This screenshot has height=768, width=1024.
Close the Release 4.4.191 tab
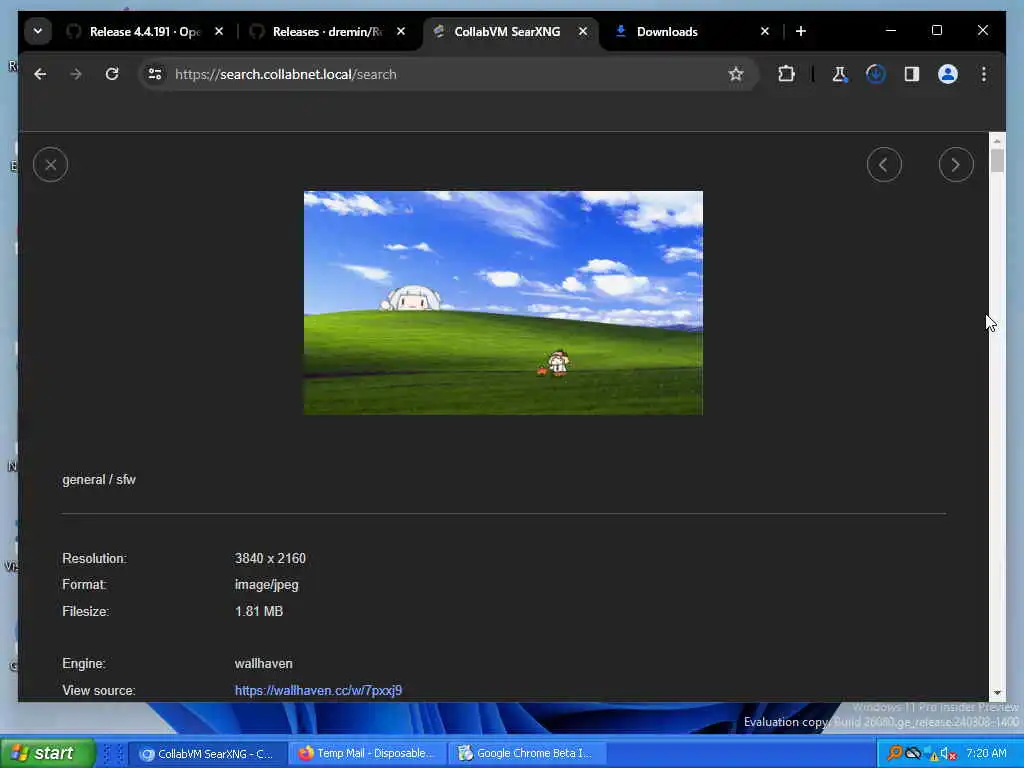pos(219,31)
